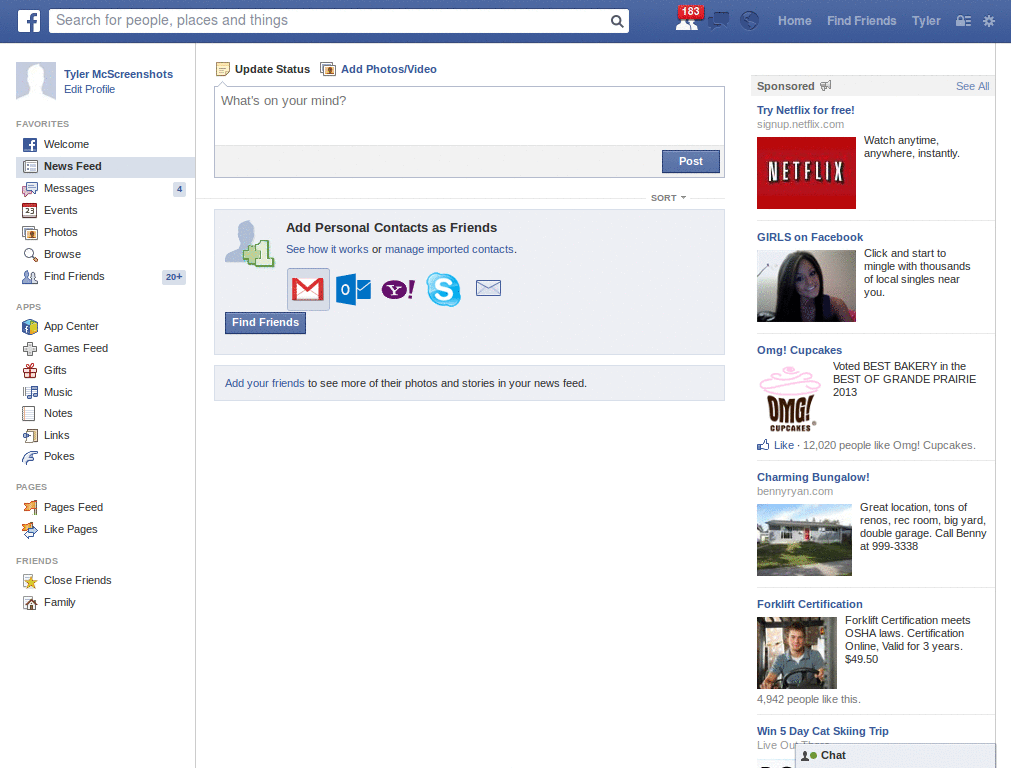Click the Gifts icon
Image resolution: width=1024 pixels, height=768 pixels.
click(30, 370)
